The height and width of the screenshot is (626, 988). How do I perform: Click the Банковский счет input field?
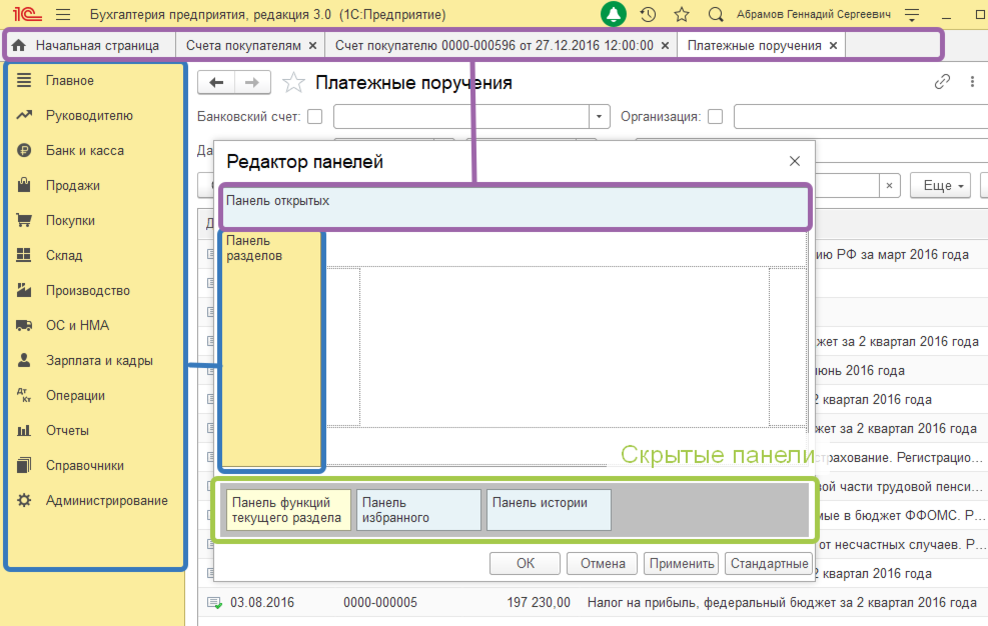pos(461,117)
